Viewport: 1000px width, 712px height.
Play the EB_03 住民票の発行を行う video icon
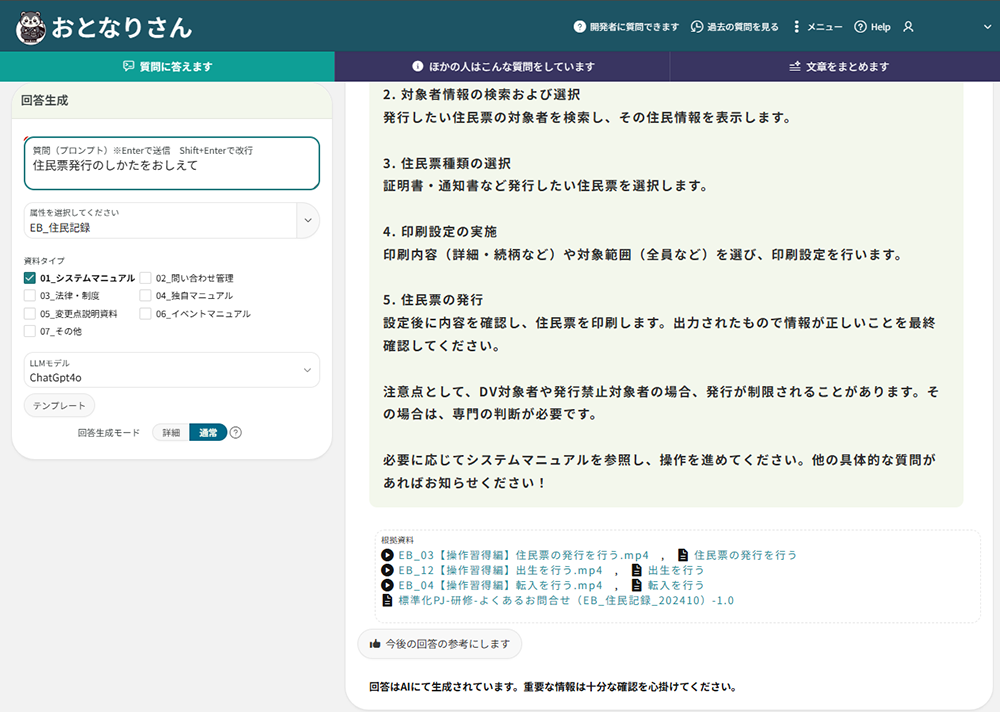(x=387, y=556)
